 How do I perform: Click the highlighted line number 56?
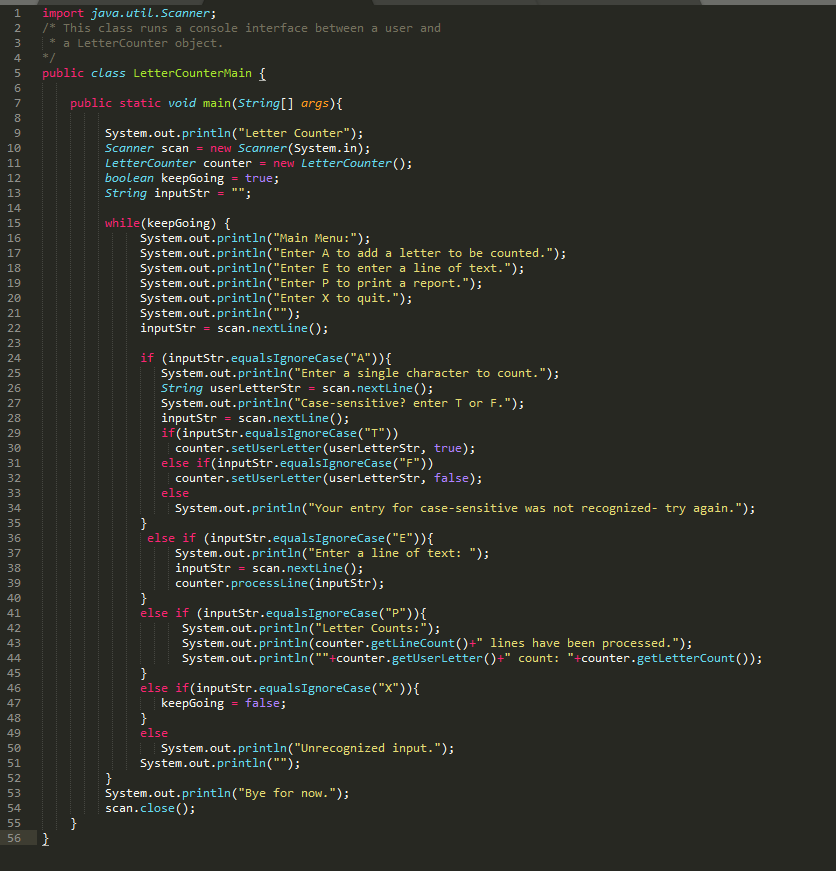pos(14,838)
